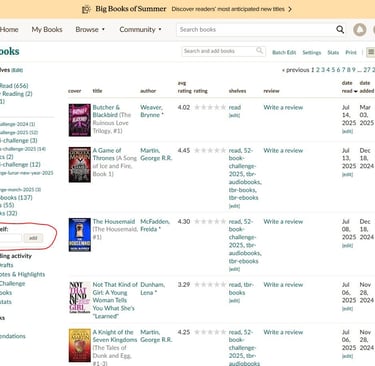Edit shelves for Butcher & Blackbird
Screen dimensions: 375x366
pyautogui.click(x=234, y=115)
